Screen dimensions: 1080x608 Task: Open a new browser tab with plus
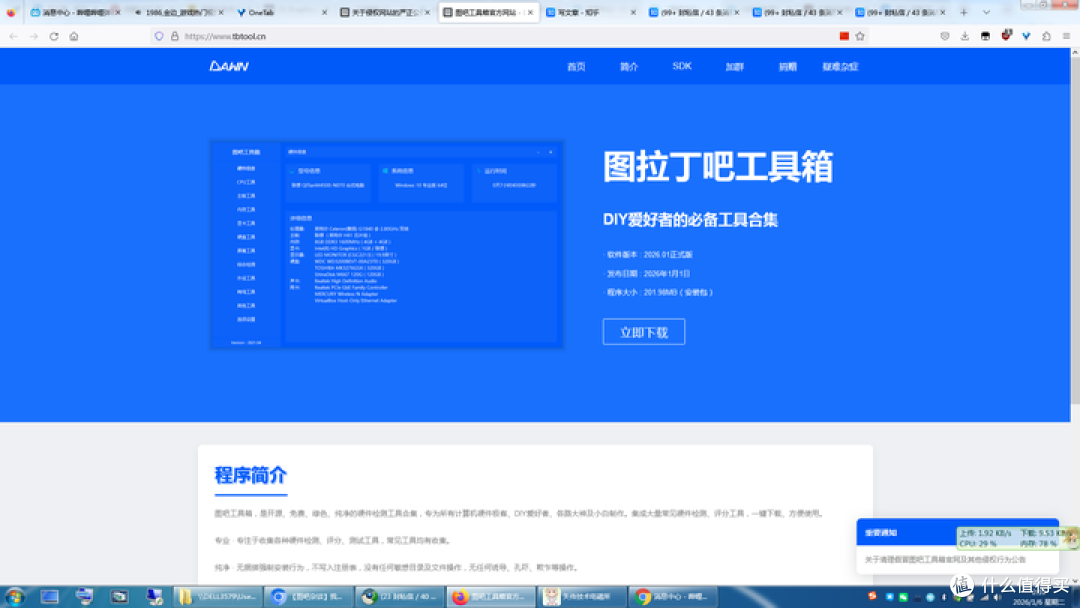[964, 12]
